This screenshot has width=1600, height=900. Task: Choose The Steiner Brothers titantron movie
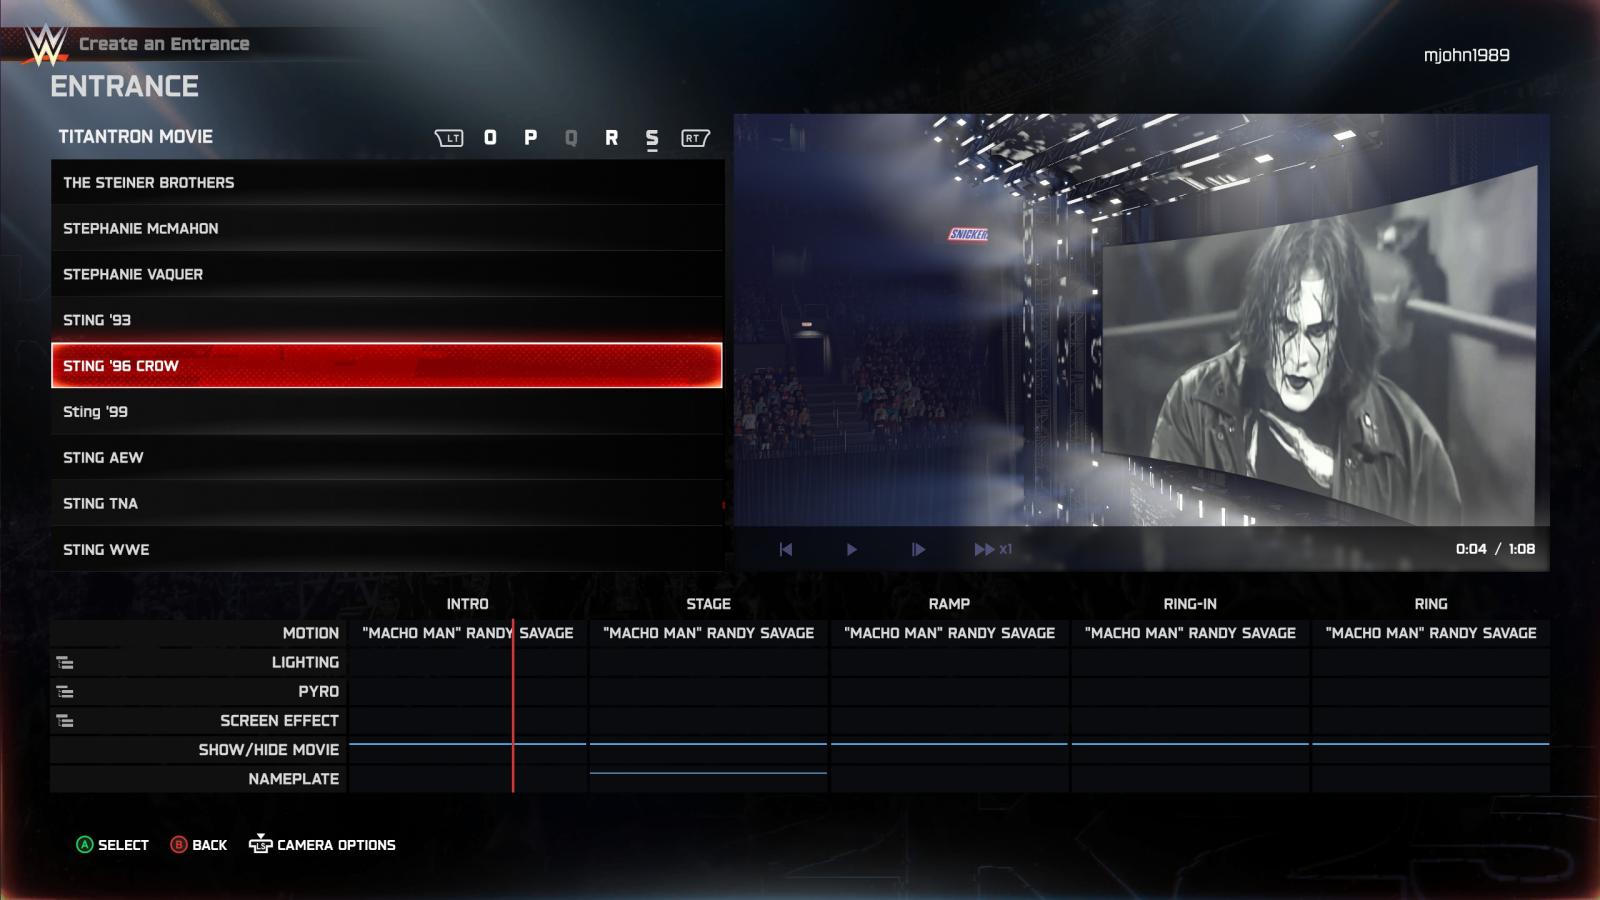[387, 182]
